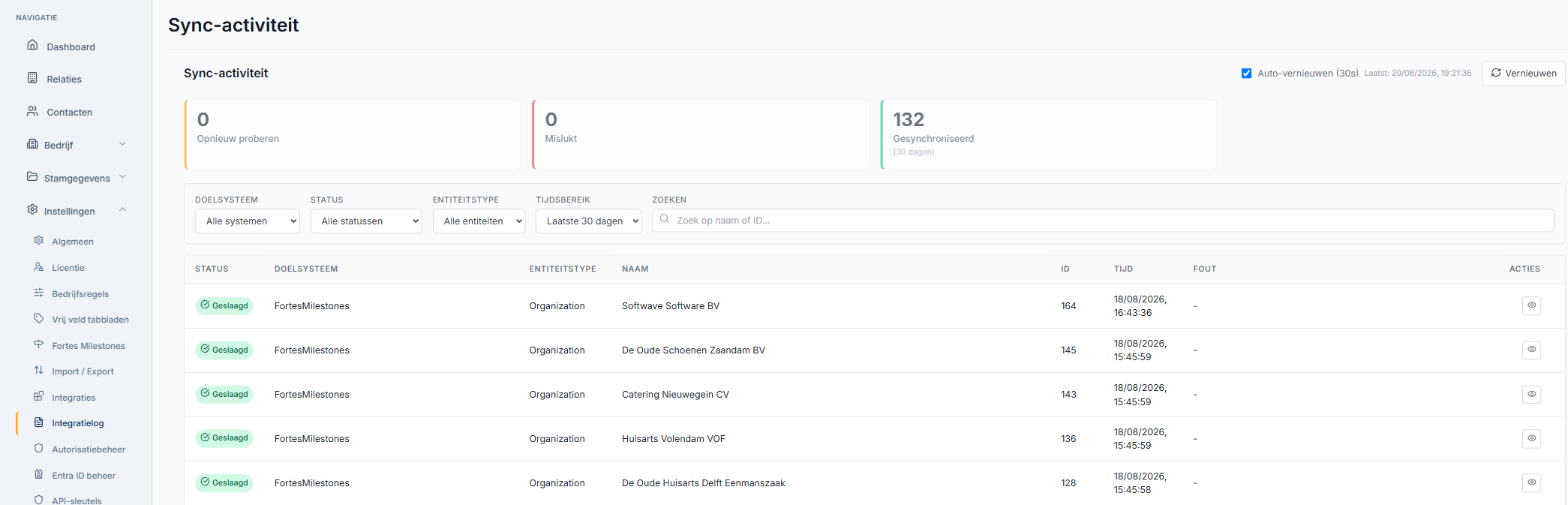This screenshot has width=1568, height=505.
Task: Click the Algemeen settings cog icon
Action: coord(39,241)
